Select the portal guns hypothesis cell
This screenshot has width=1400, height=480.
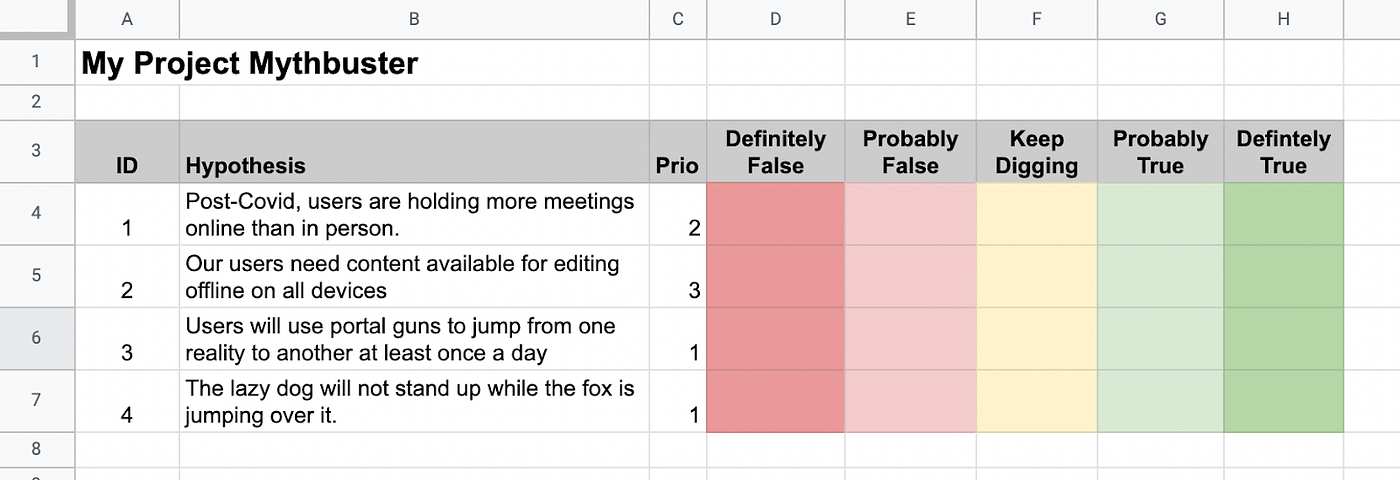(x=414, y=339)
